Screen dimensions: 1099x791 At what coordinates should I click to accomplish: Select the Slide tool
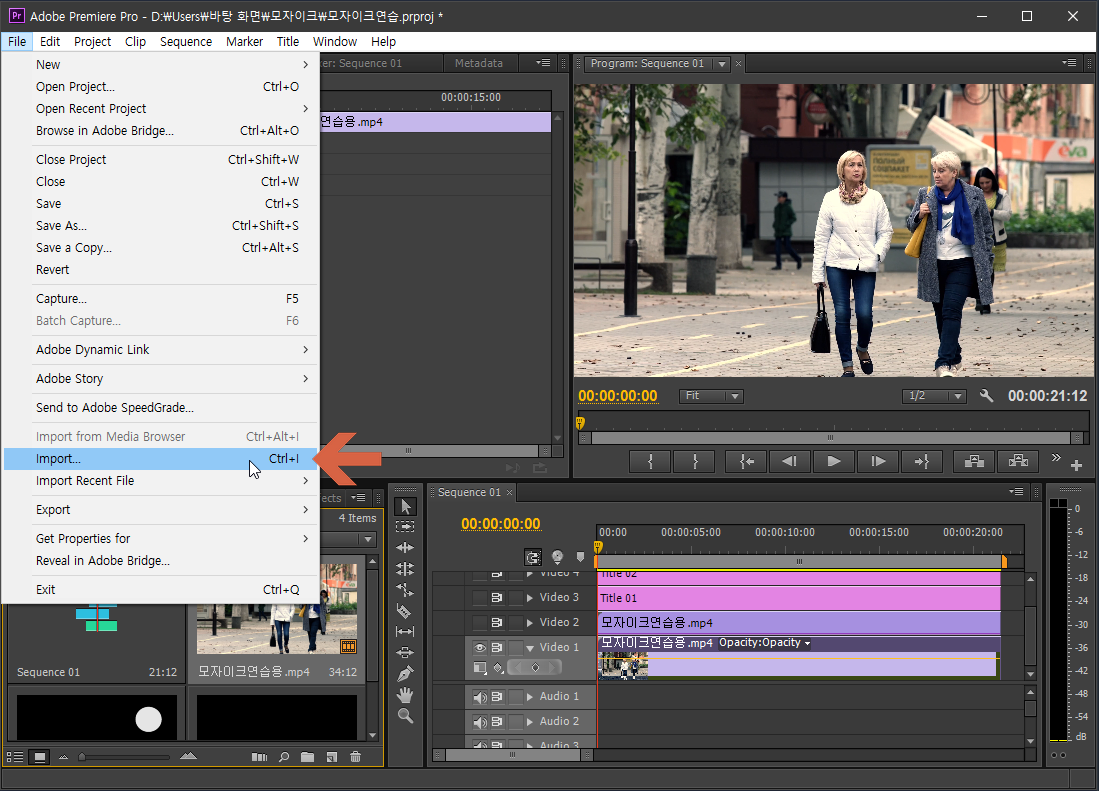point(405,652)
